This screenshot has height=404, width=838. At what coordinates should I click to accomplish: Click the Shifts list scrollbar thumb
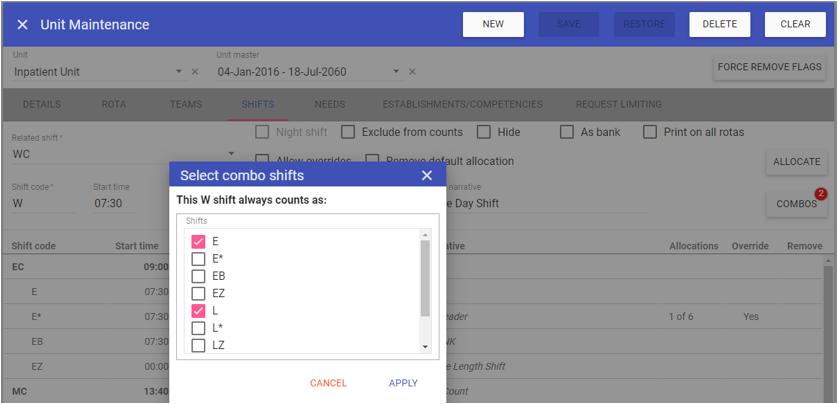click(x=425, y=278)
